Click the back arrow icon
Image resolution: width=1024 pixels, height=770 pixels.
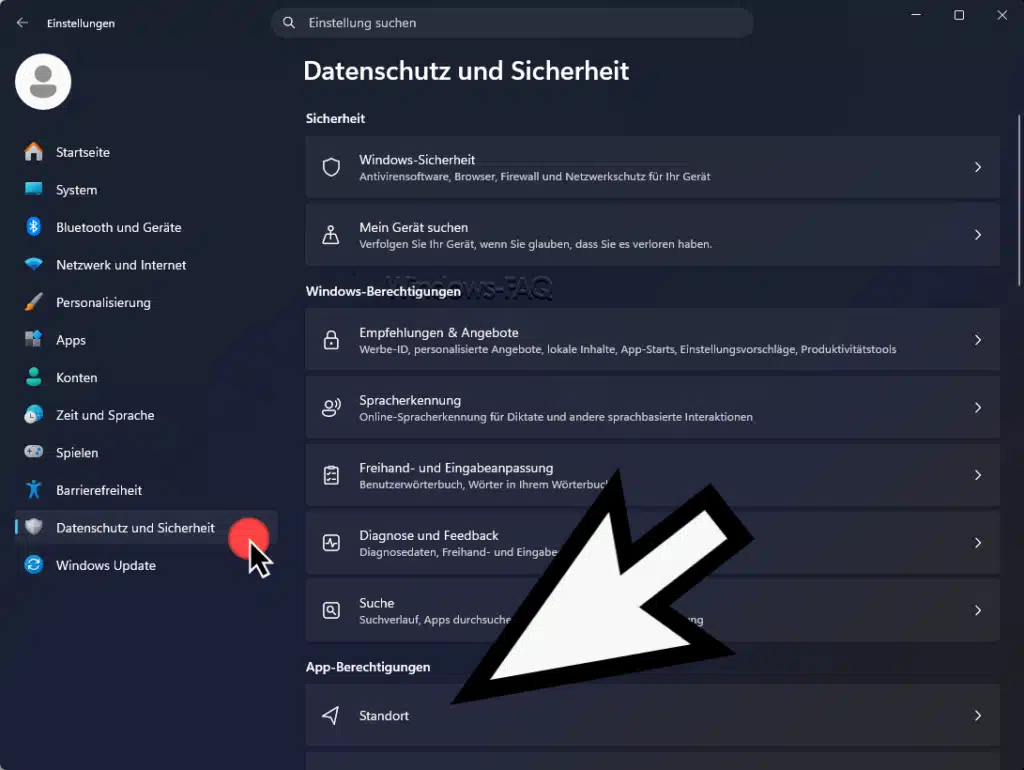(22, 23)
